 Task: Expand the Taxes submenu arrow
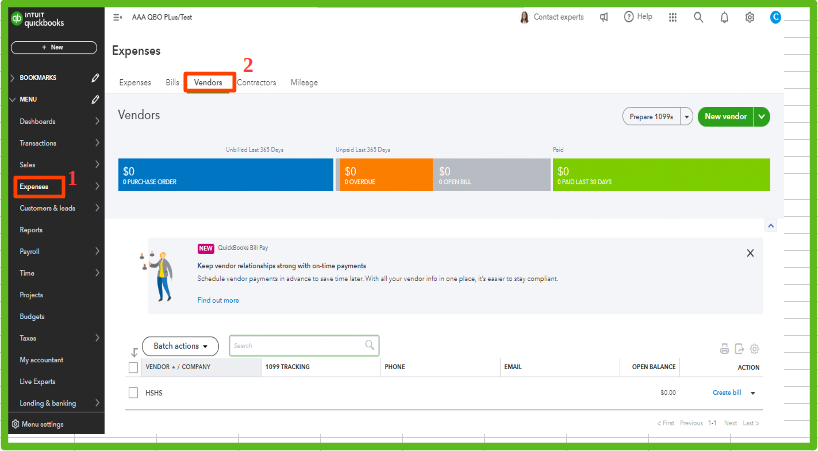[97, 338]
